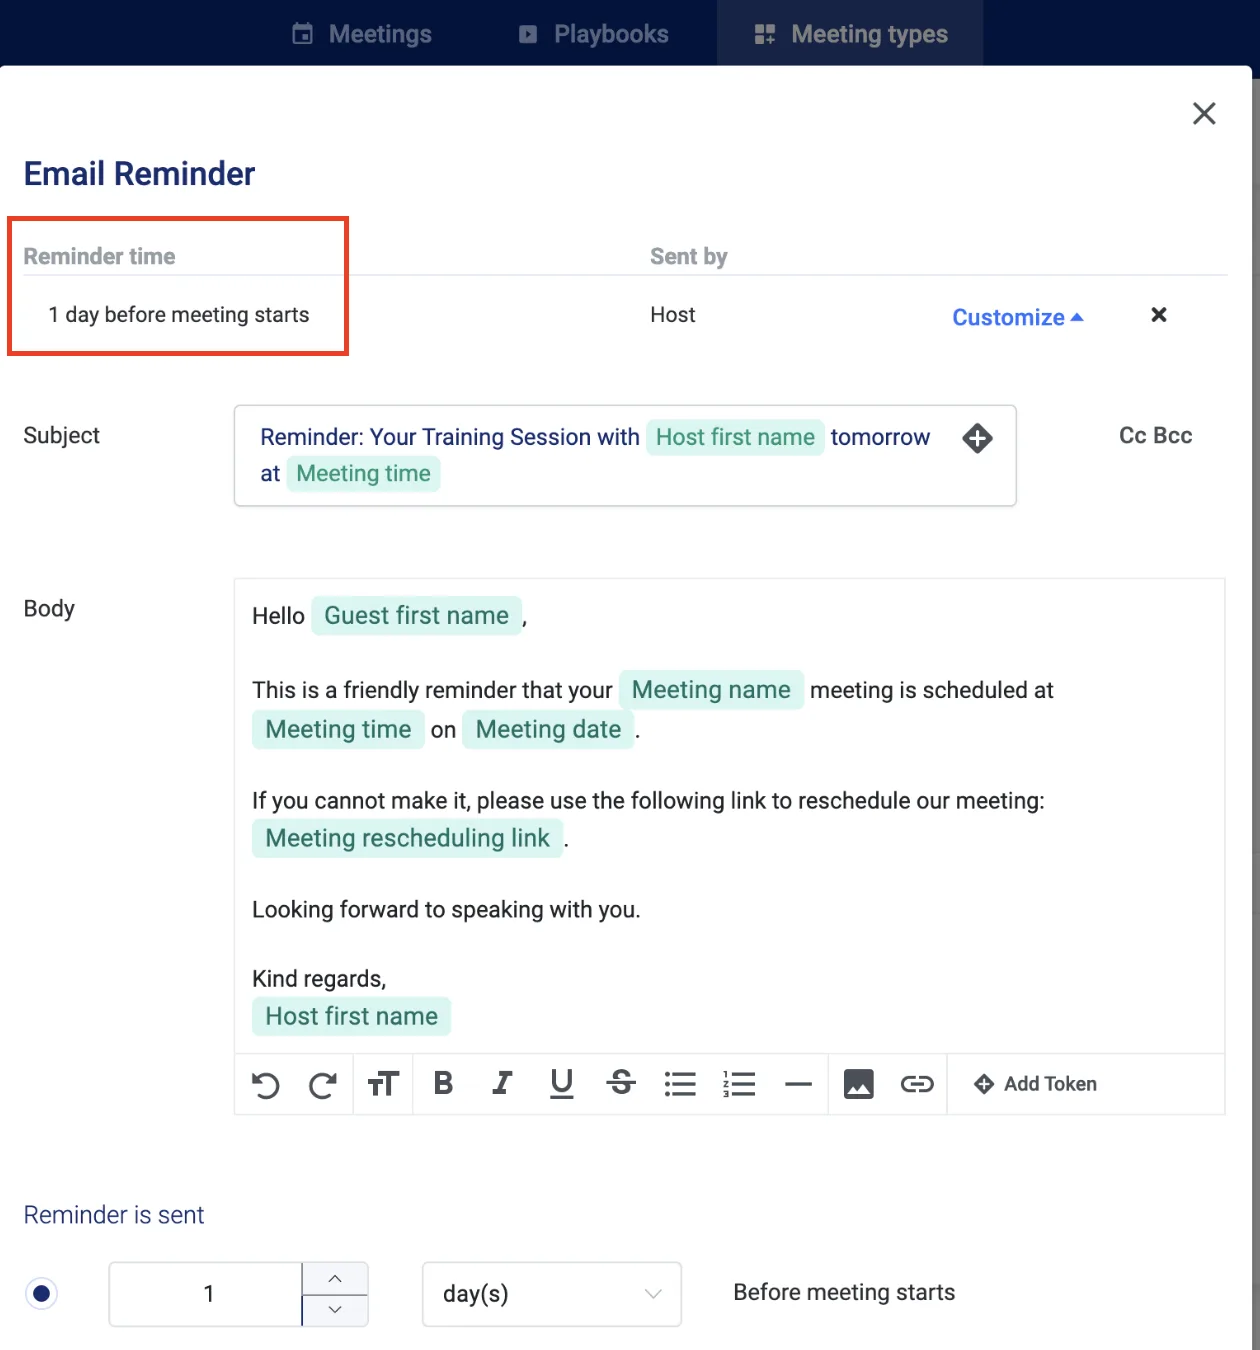Image resolution: width=1260 pixels, height=1350 pixels.
Task: Select the before meeting starts radio button
Action: (x=41, y=1293)
